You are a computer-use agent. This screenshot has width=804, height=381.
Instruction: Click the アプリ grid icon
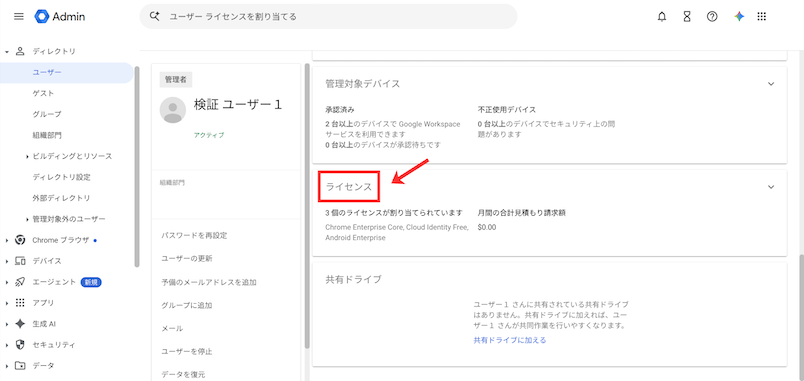pyautogui.click(x=20, y=303)
